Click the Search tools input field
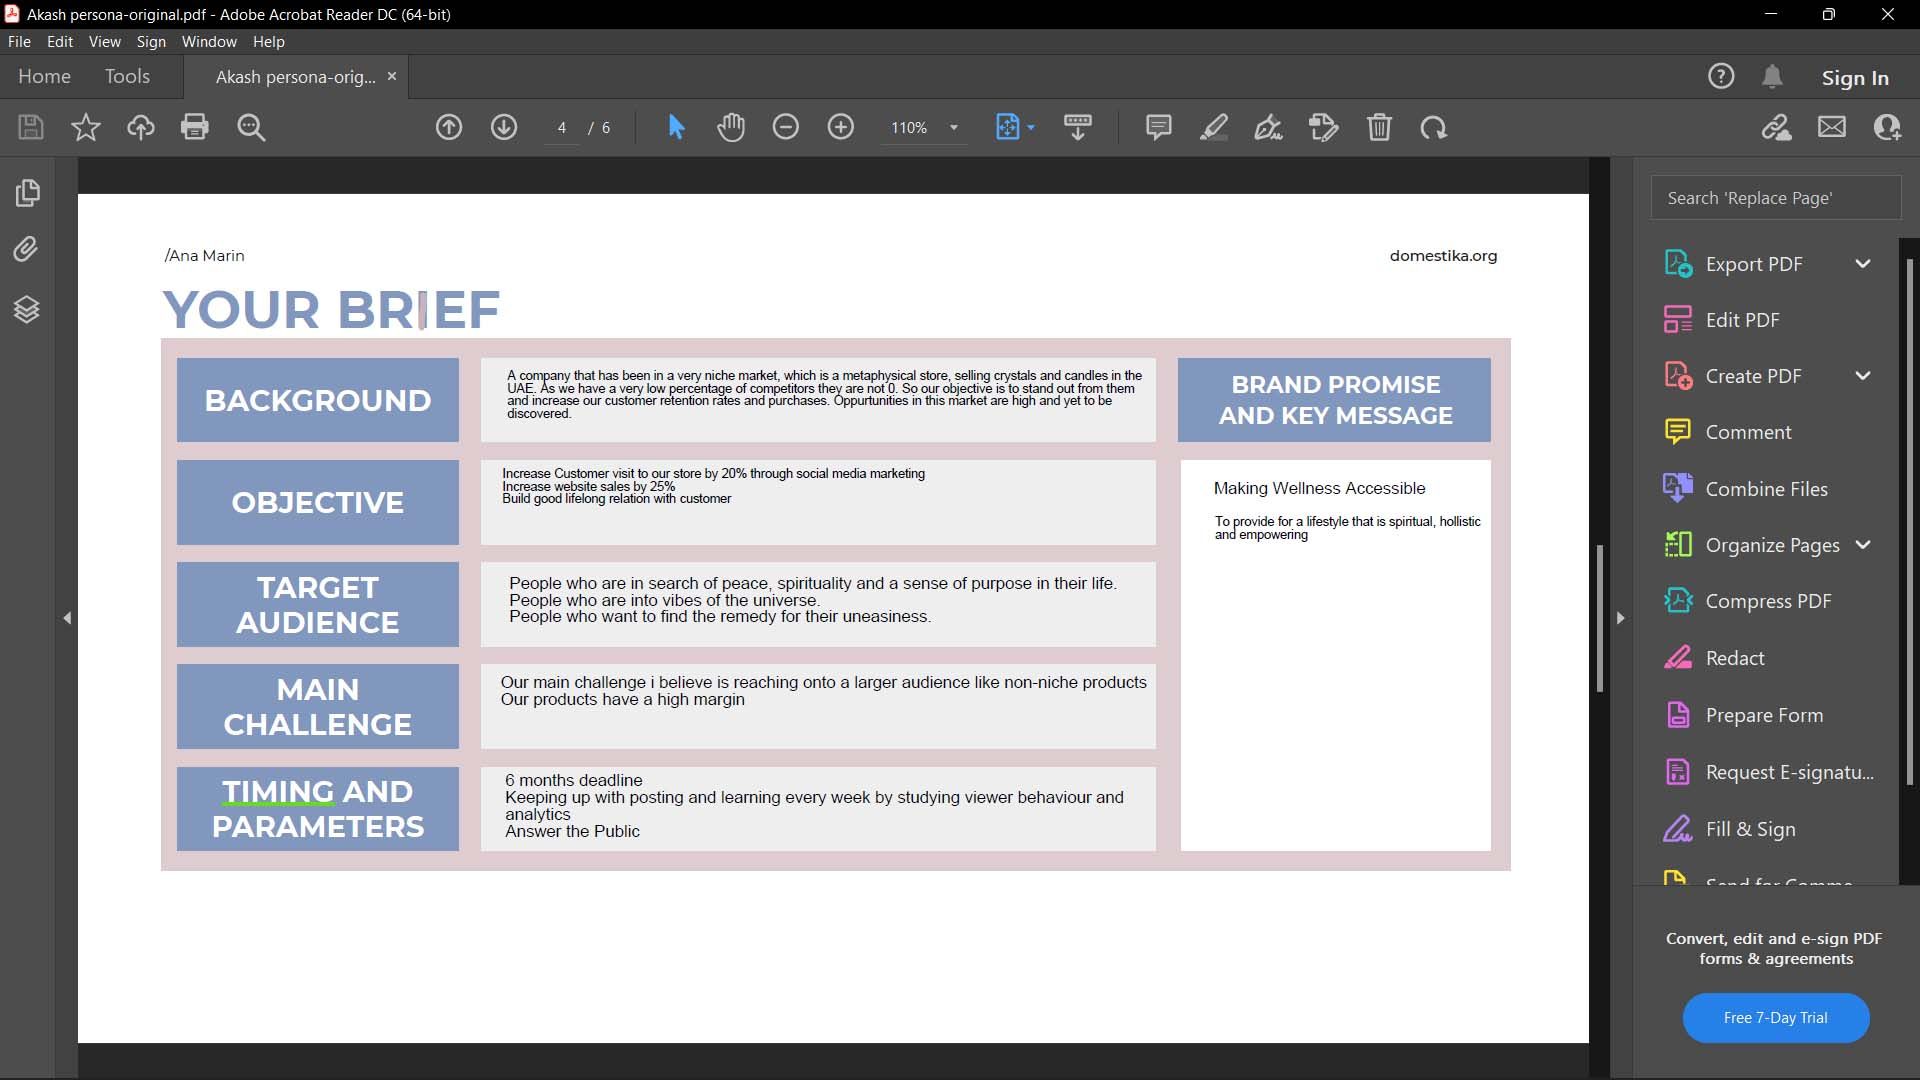 [x=1775, y=198]
